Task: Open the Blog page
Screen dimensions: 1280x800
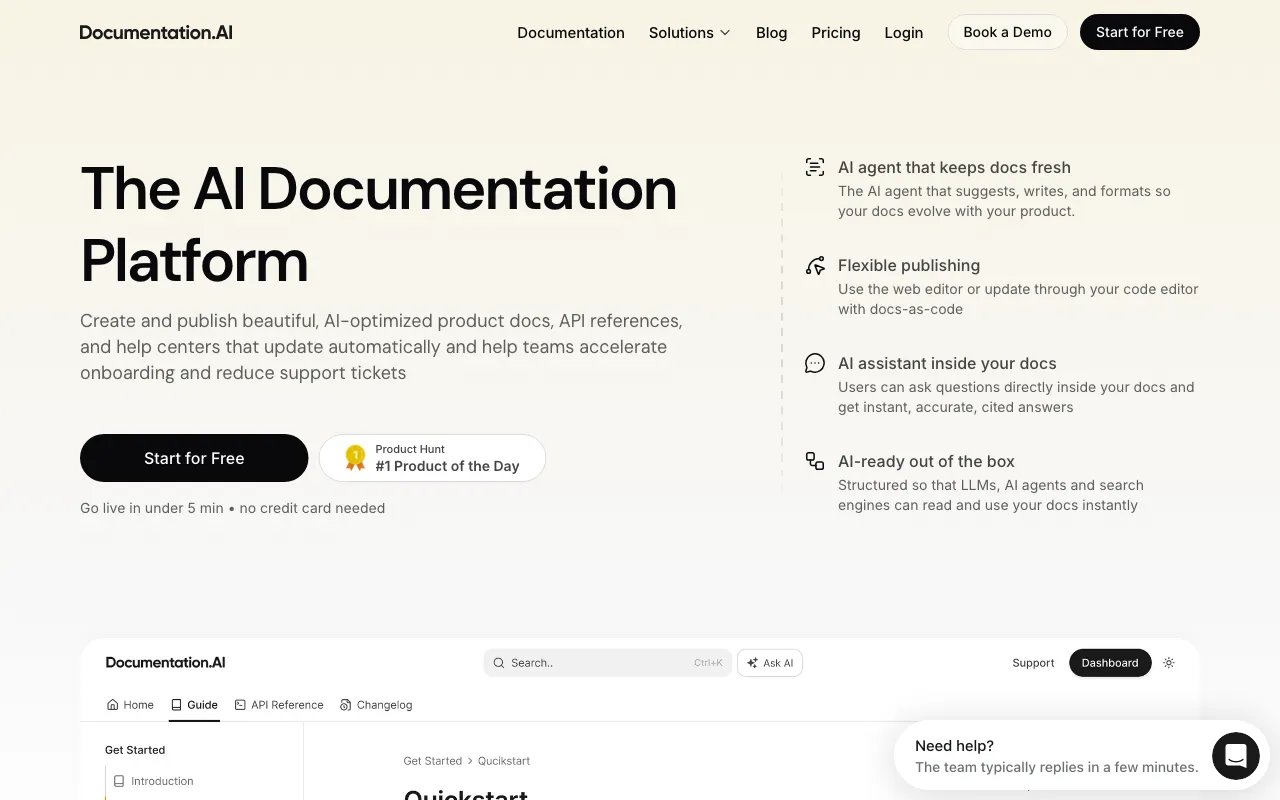Action: [x=772, y=33]
